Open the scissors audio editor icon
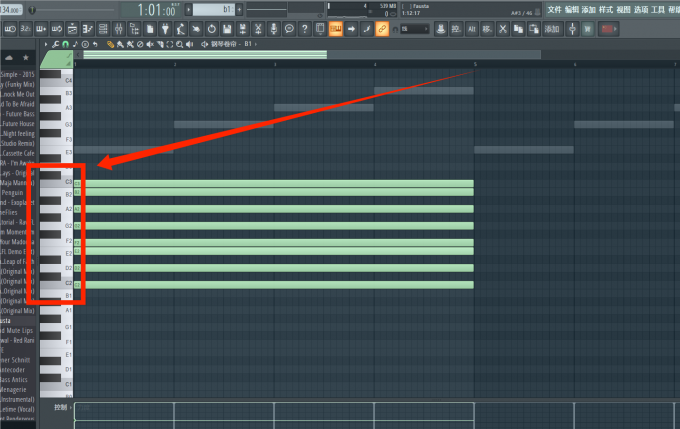 (258, 29)
